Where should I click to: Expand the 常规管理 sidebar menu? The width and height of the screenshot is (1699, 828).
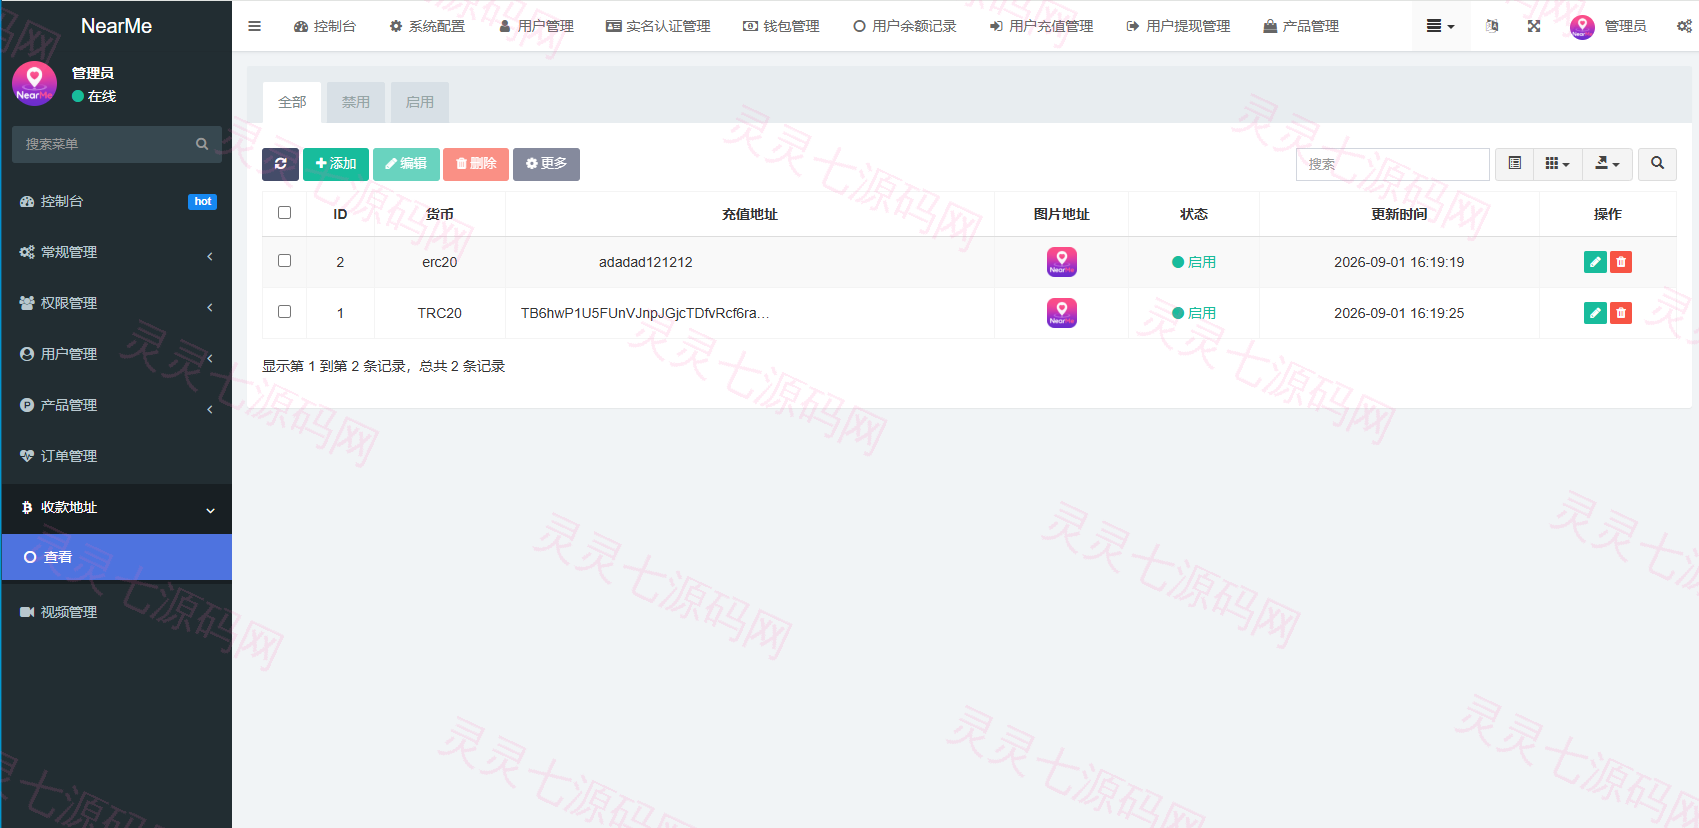coord(116,252)
